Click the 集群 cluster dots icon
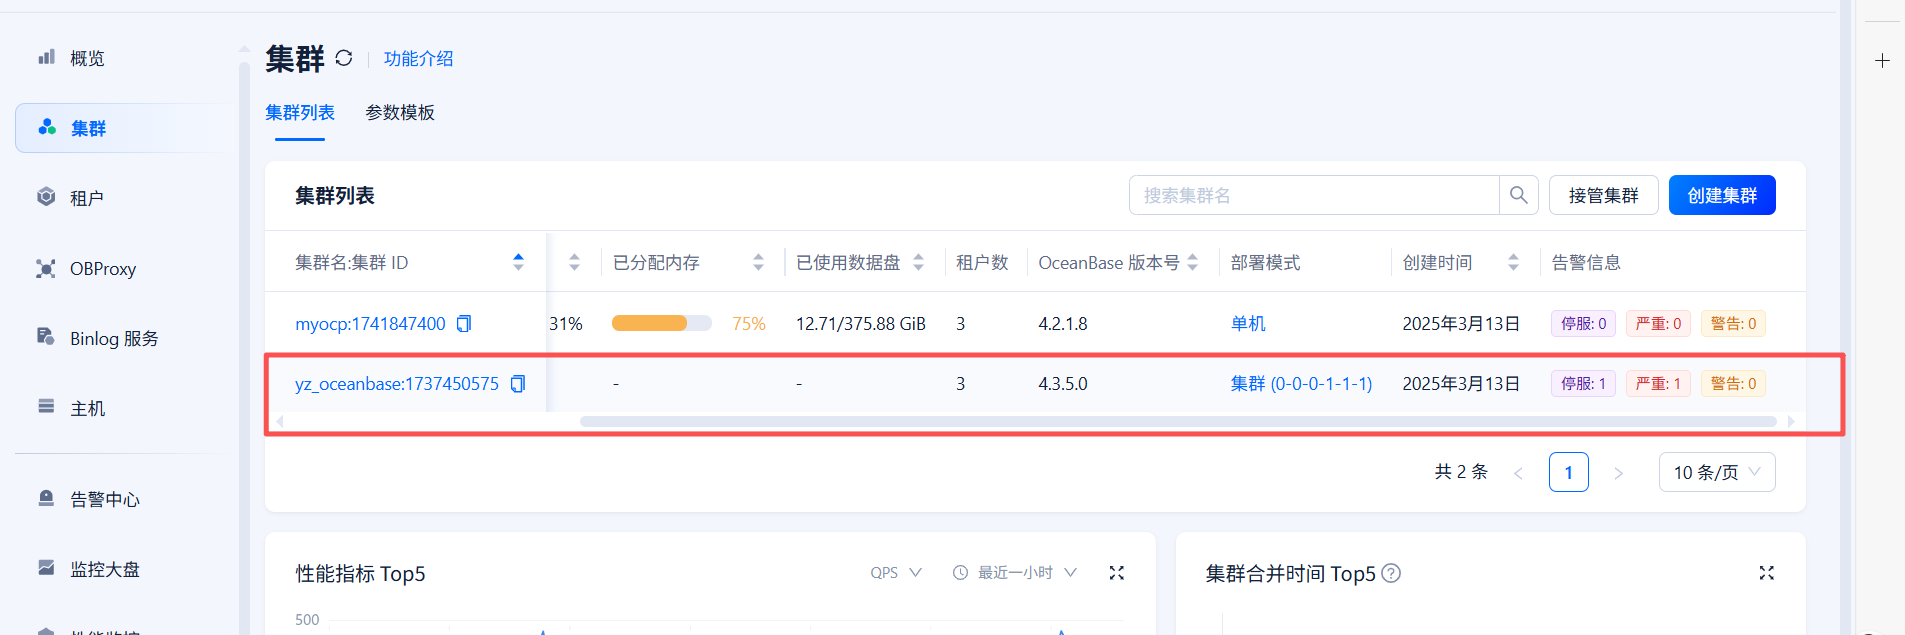 46,127
